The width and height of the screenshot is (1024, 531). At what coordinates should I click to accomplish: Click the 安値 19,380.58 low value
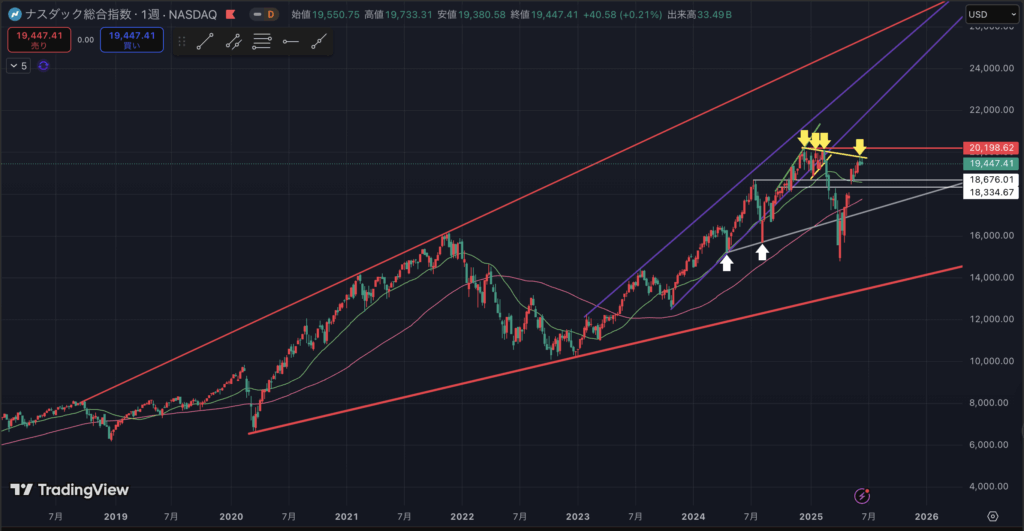(471, 14)
